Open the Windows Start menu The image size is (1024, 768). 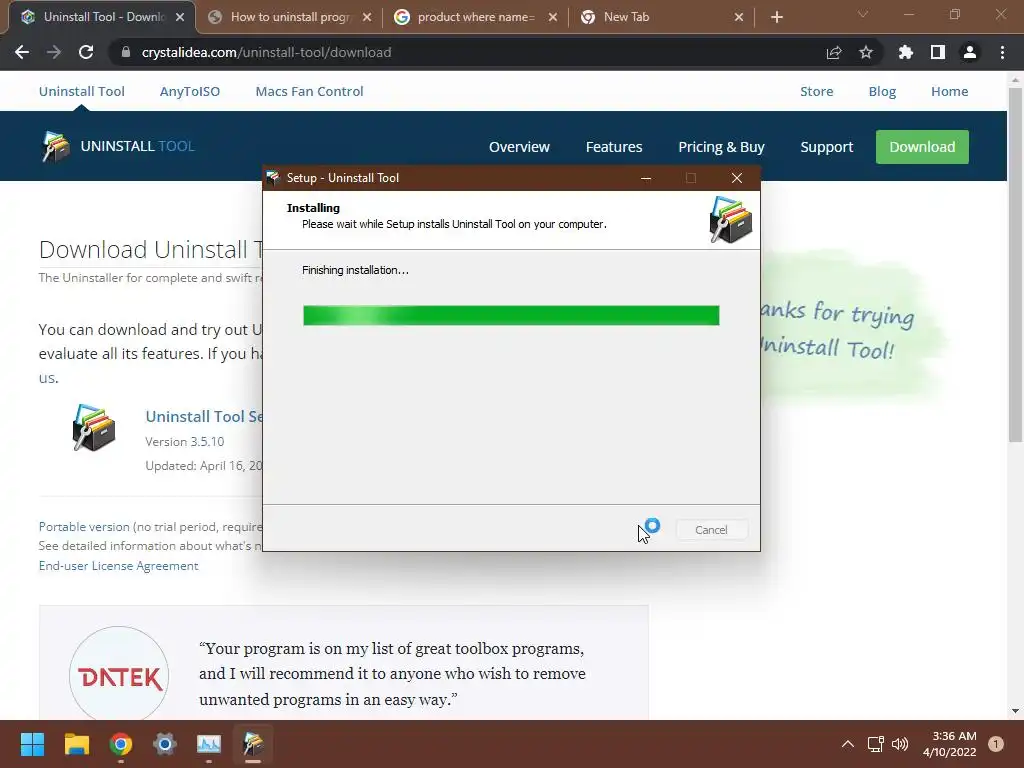coord(32,744)
